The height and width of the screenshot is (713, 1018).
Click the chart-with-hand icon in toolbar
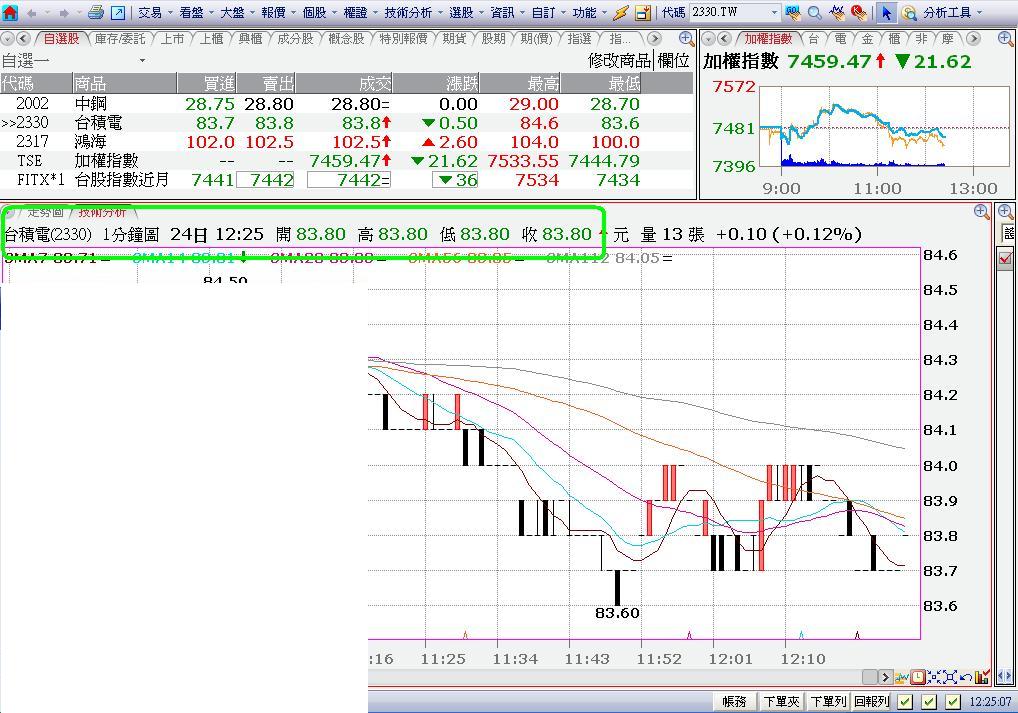pyautogui.click(x=837, y=12)
